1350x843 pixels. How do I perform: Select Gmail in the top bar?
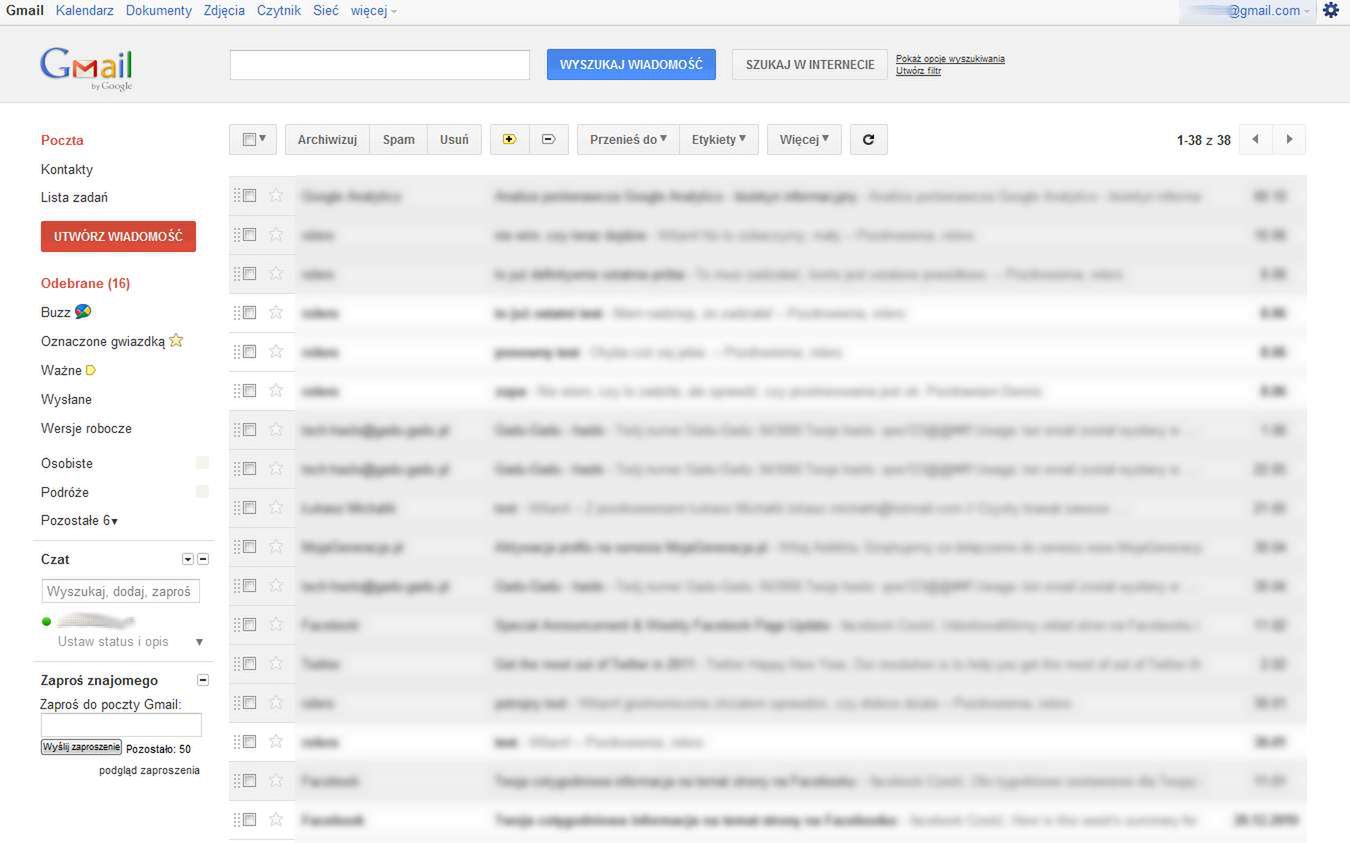click(x=25, y=11)
